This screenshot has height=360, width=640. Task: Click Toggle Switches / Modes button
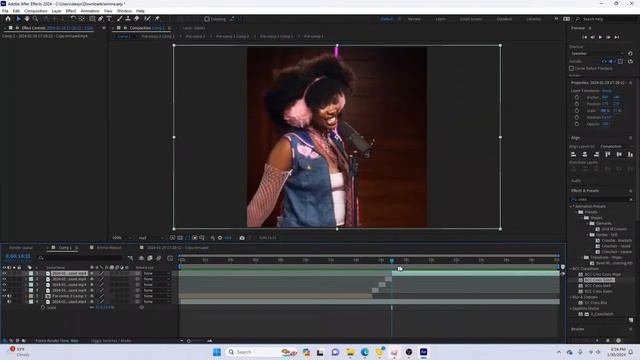coord(111,340)
